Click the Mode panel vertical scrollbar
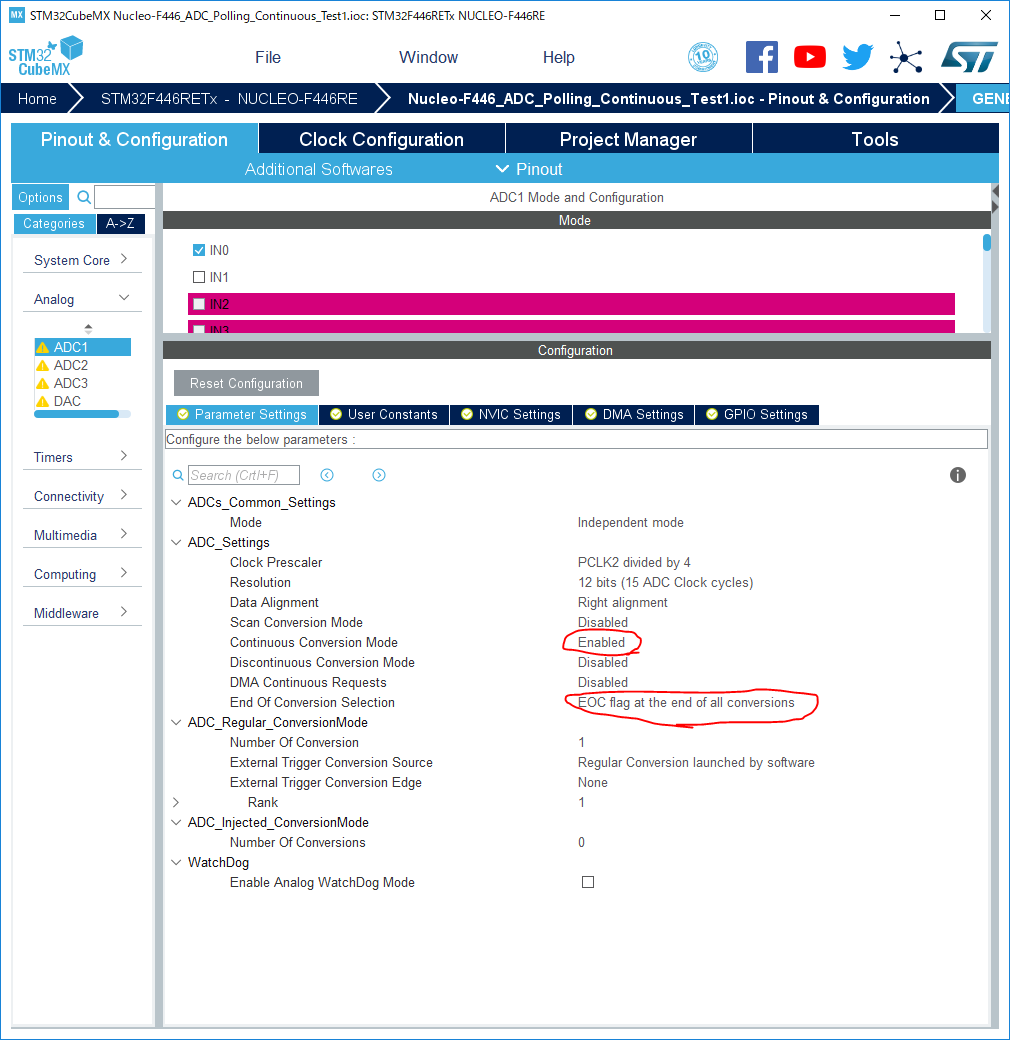The height and width of the screenshot is (1040, 1010). 987,243
